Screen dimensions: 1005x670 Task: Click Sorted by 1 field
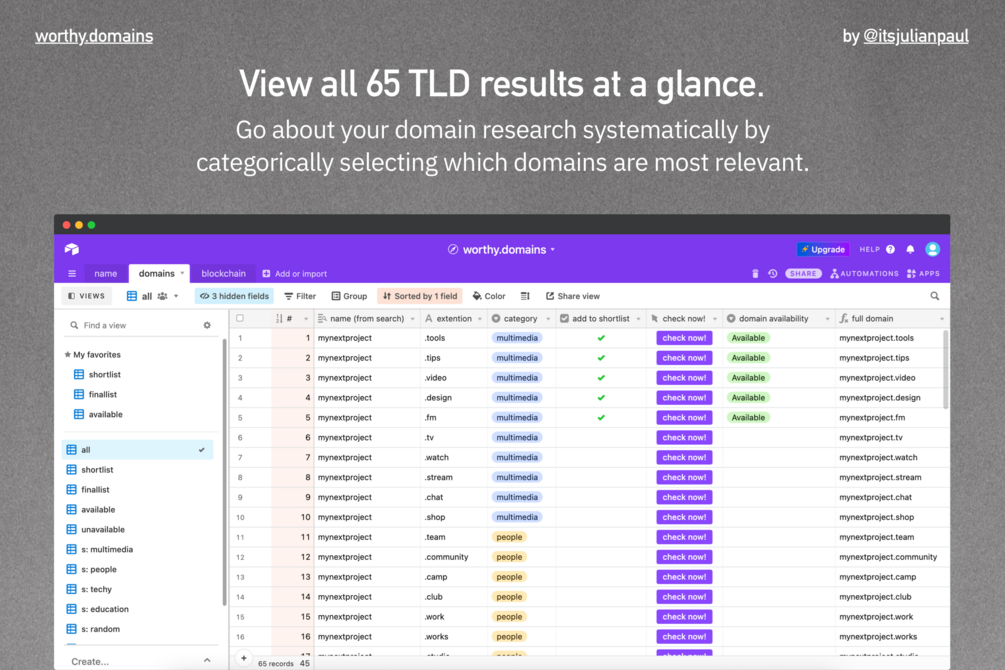click(x=420, y=296)
